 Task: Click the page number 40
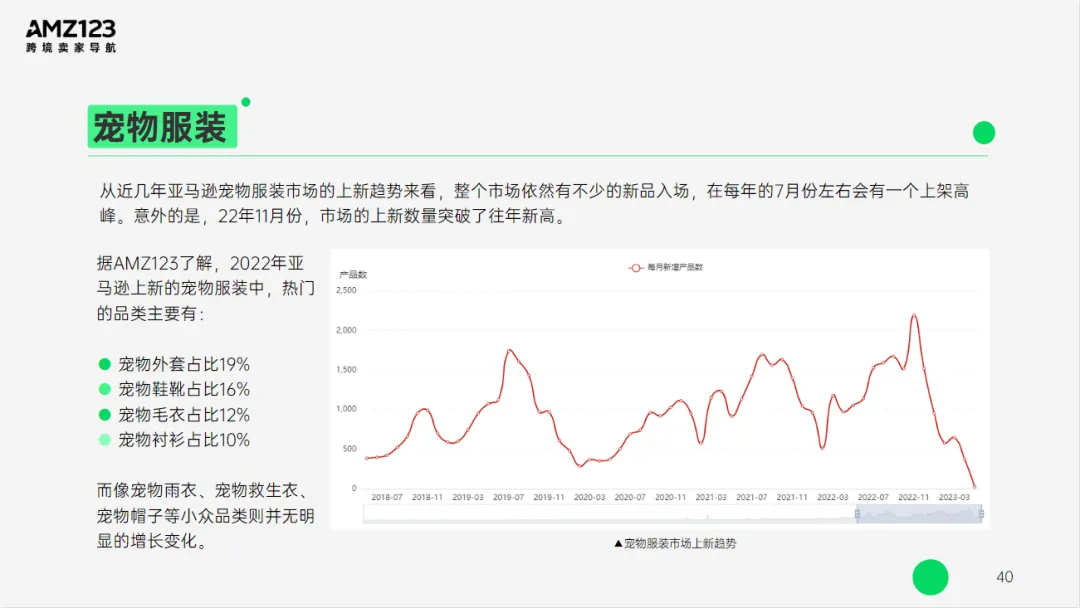[1005, 577]
